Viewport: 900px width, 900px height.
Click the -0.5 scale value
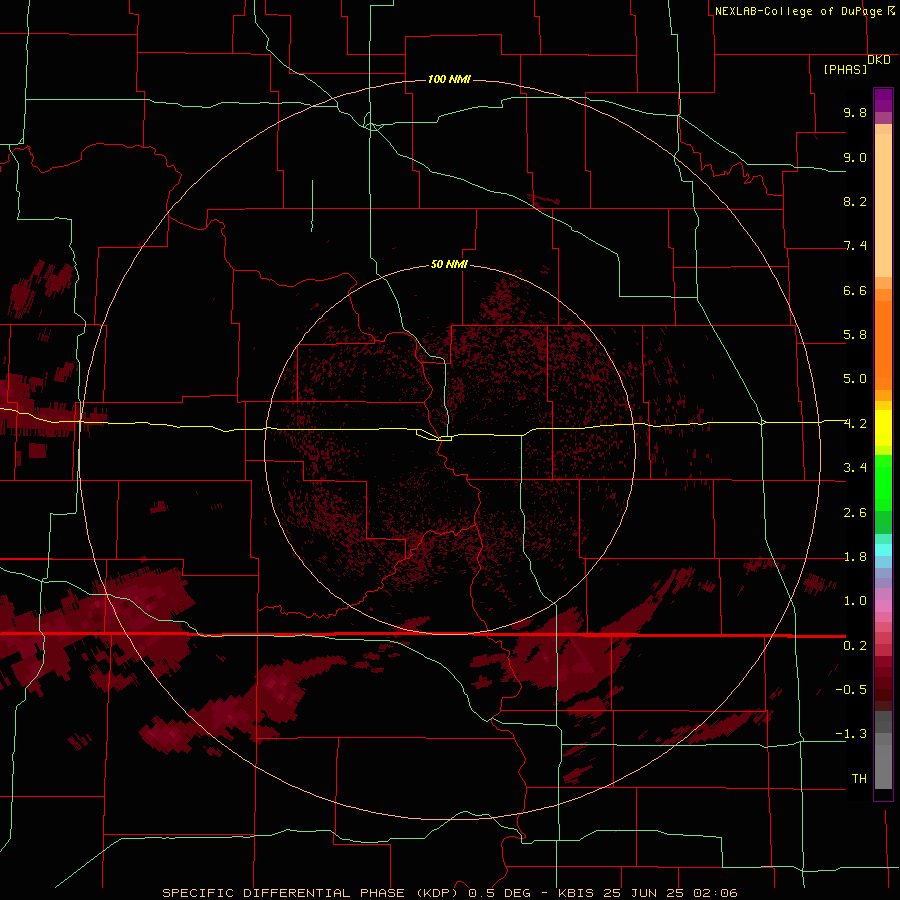click(x=851, y=690)
